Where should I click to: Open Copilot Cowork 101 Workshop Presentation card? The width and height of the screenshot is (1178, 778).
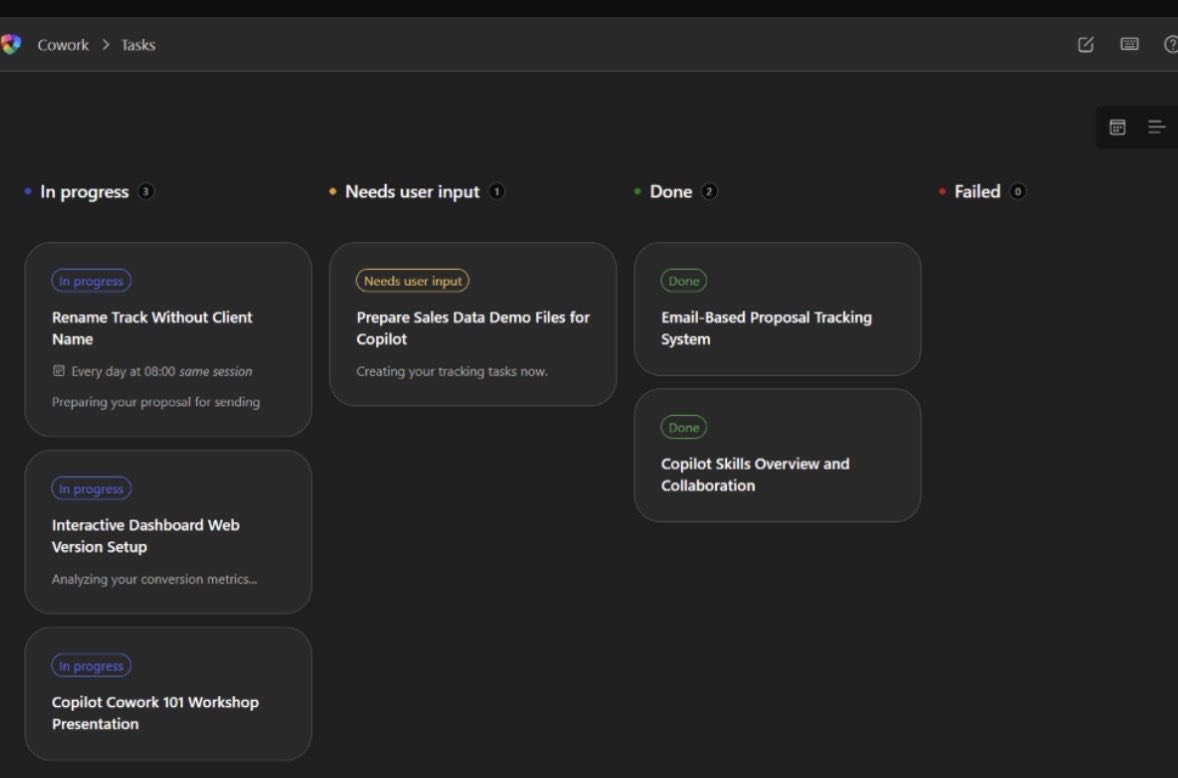168,694
